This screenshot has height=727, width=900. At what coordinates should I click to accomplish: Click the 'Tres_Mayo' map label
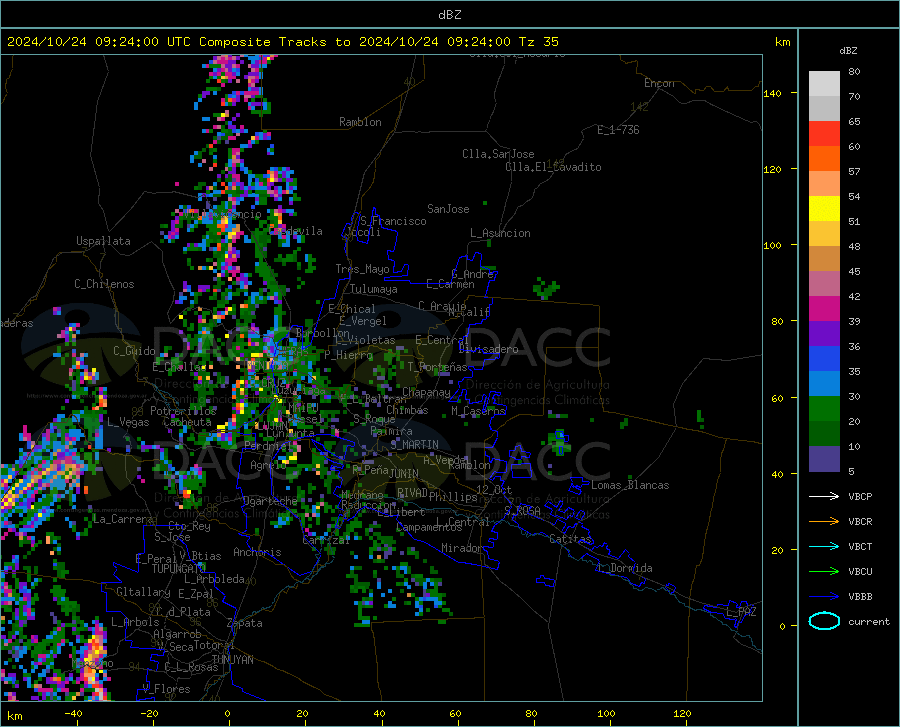(362, 269)
